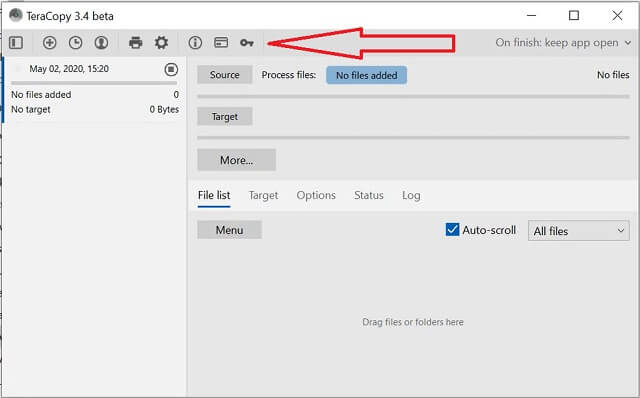The image size is (640, 398).
Task: Open the Options tab
Action: [316, 196]
